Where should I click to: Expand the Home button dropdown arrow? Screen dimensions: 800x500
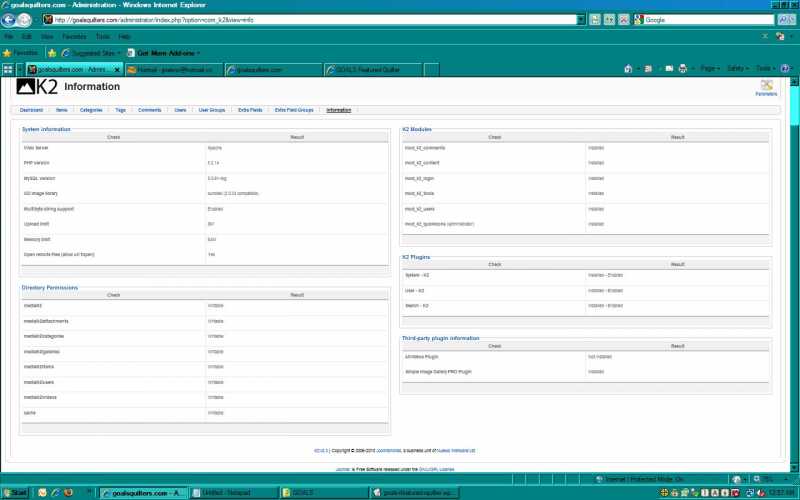tap(638, 69)
